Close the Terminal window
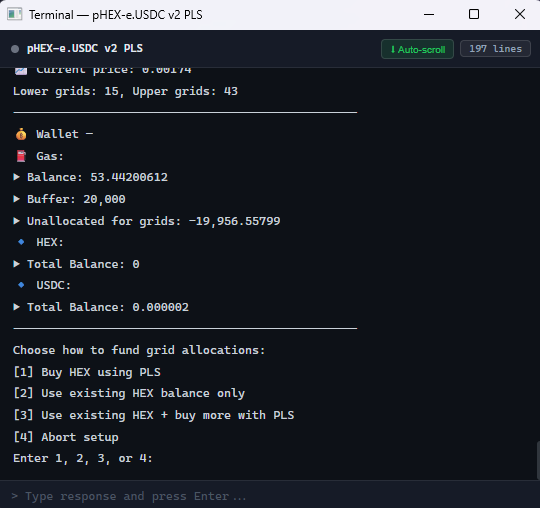 (x=520, y=14)
